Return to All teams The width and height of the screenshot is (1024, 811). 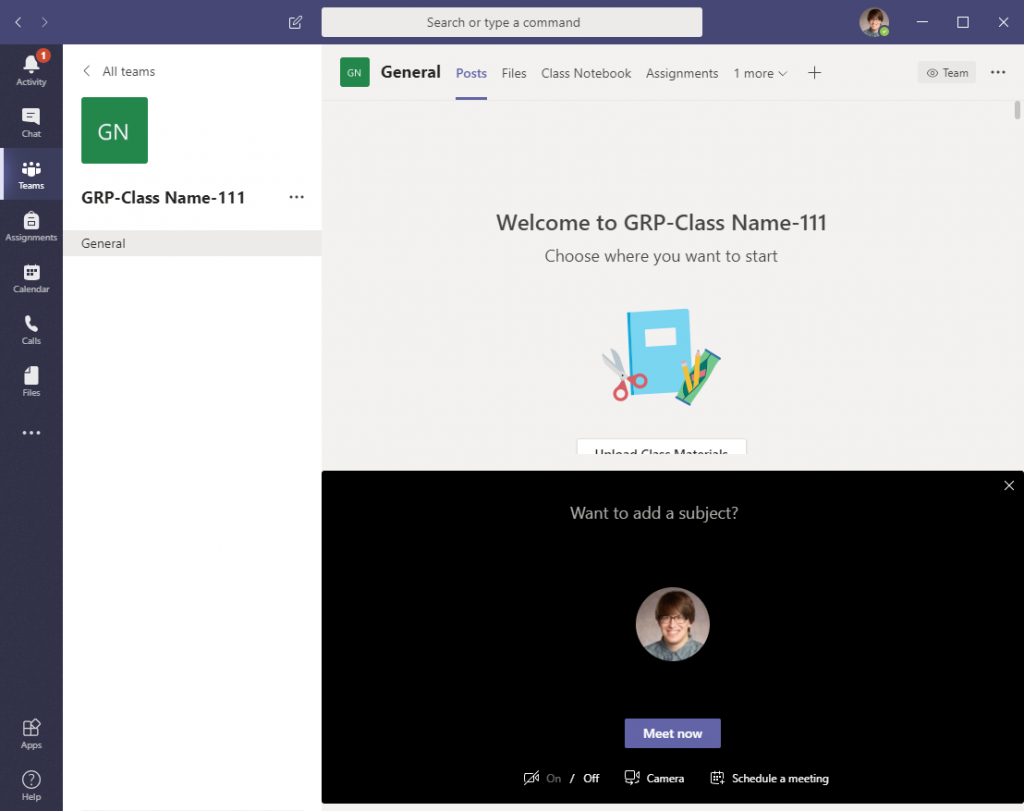(119, 71)
